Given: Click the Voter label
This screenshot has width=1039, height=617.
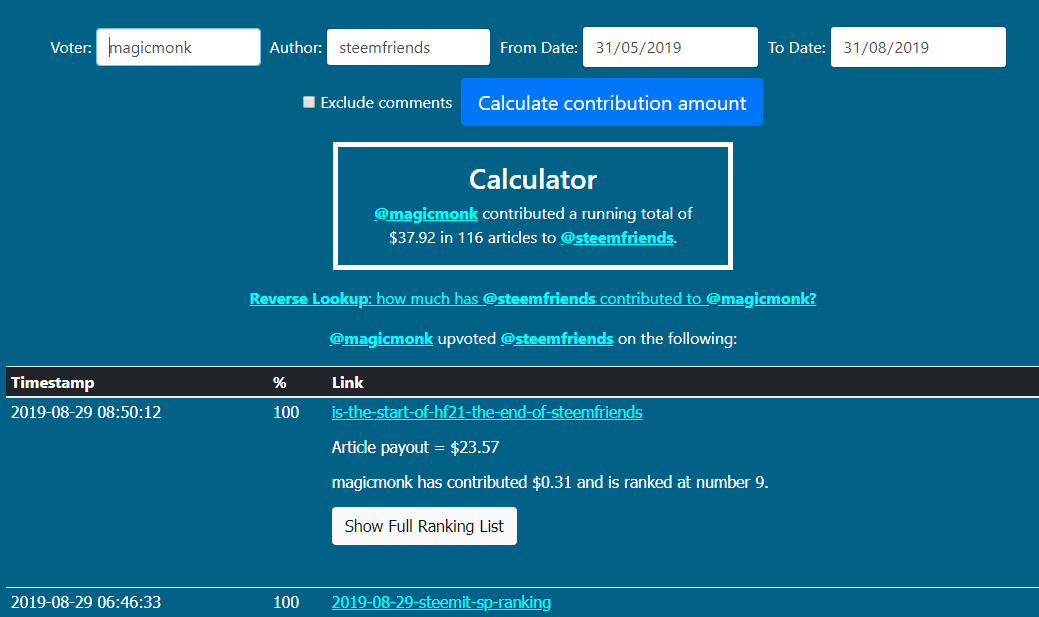Looking at the screenshot, I should (x=71, y=48).
